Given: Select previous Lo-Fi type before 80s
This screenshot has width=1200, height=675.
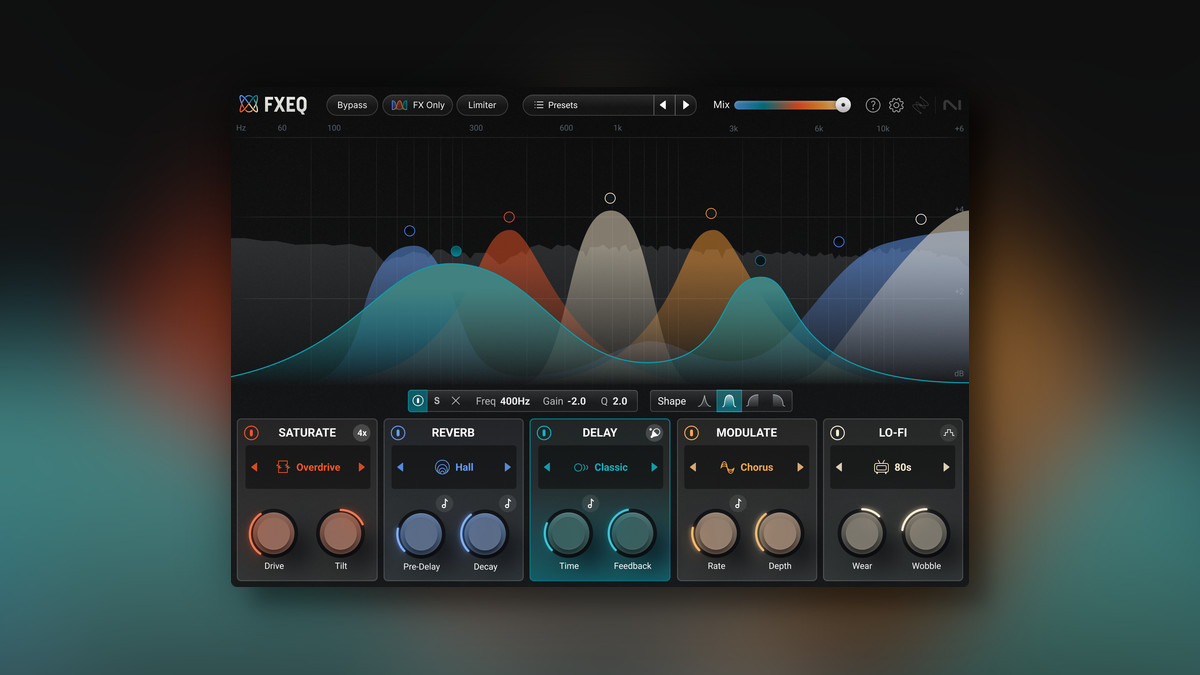Looking at the screenshot, I should tap(839, 467).
